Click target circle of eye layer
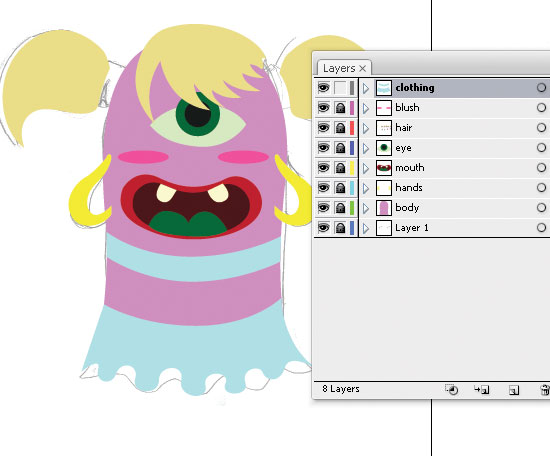The width and height of the screenshot is (550, 456). click(541, 148)
